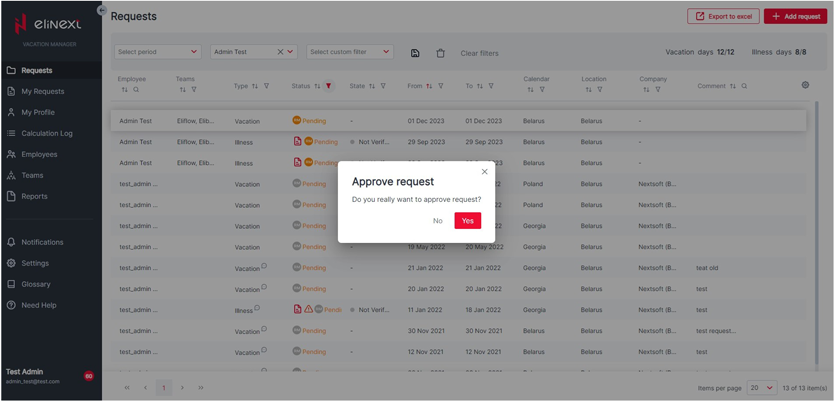Screen dimensions: 834x401
Task: Search in Employee column magnifier icon
Action: click(x=136, y=90)
